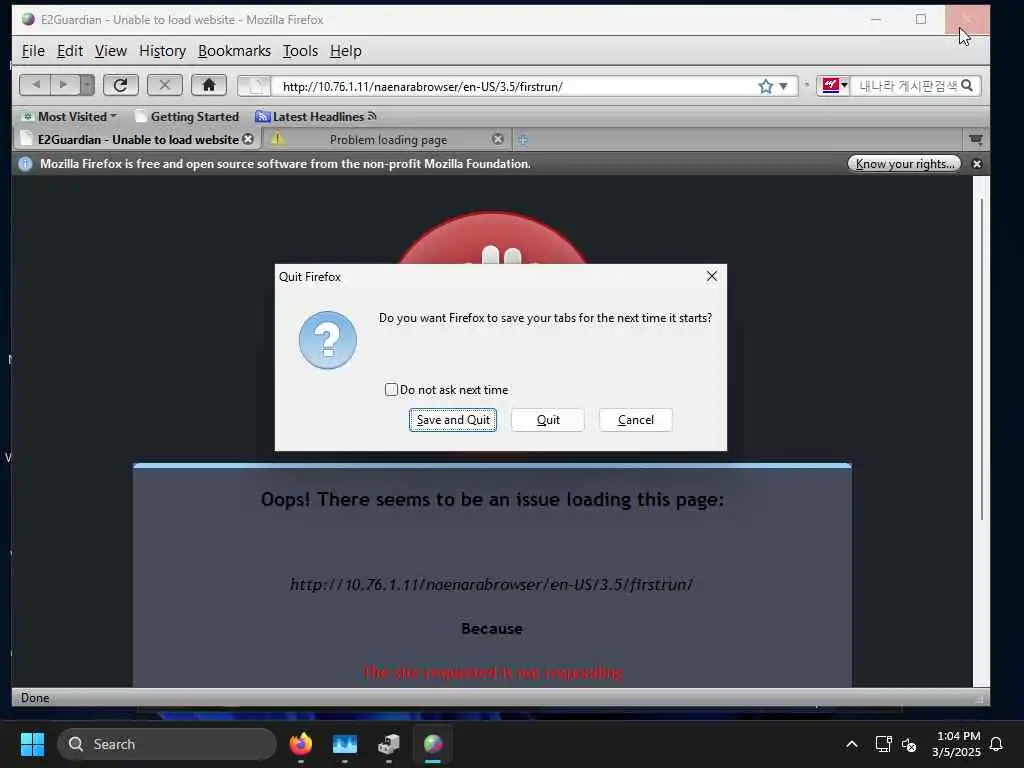Viewport: 1024px width, 768px height.
Task: Open the Bookmarks menu
Action: 234,51
